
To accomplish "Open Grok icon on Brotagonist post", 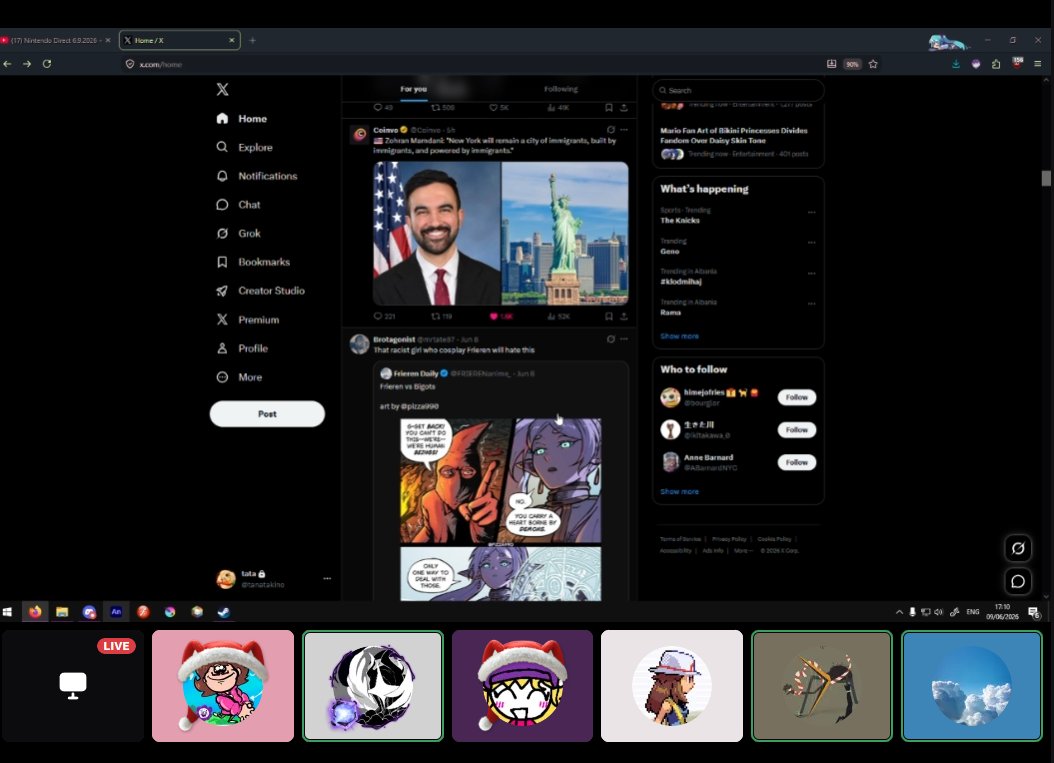I will coord(610,339).
